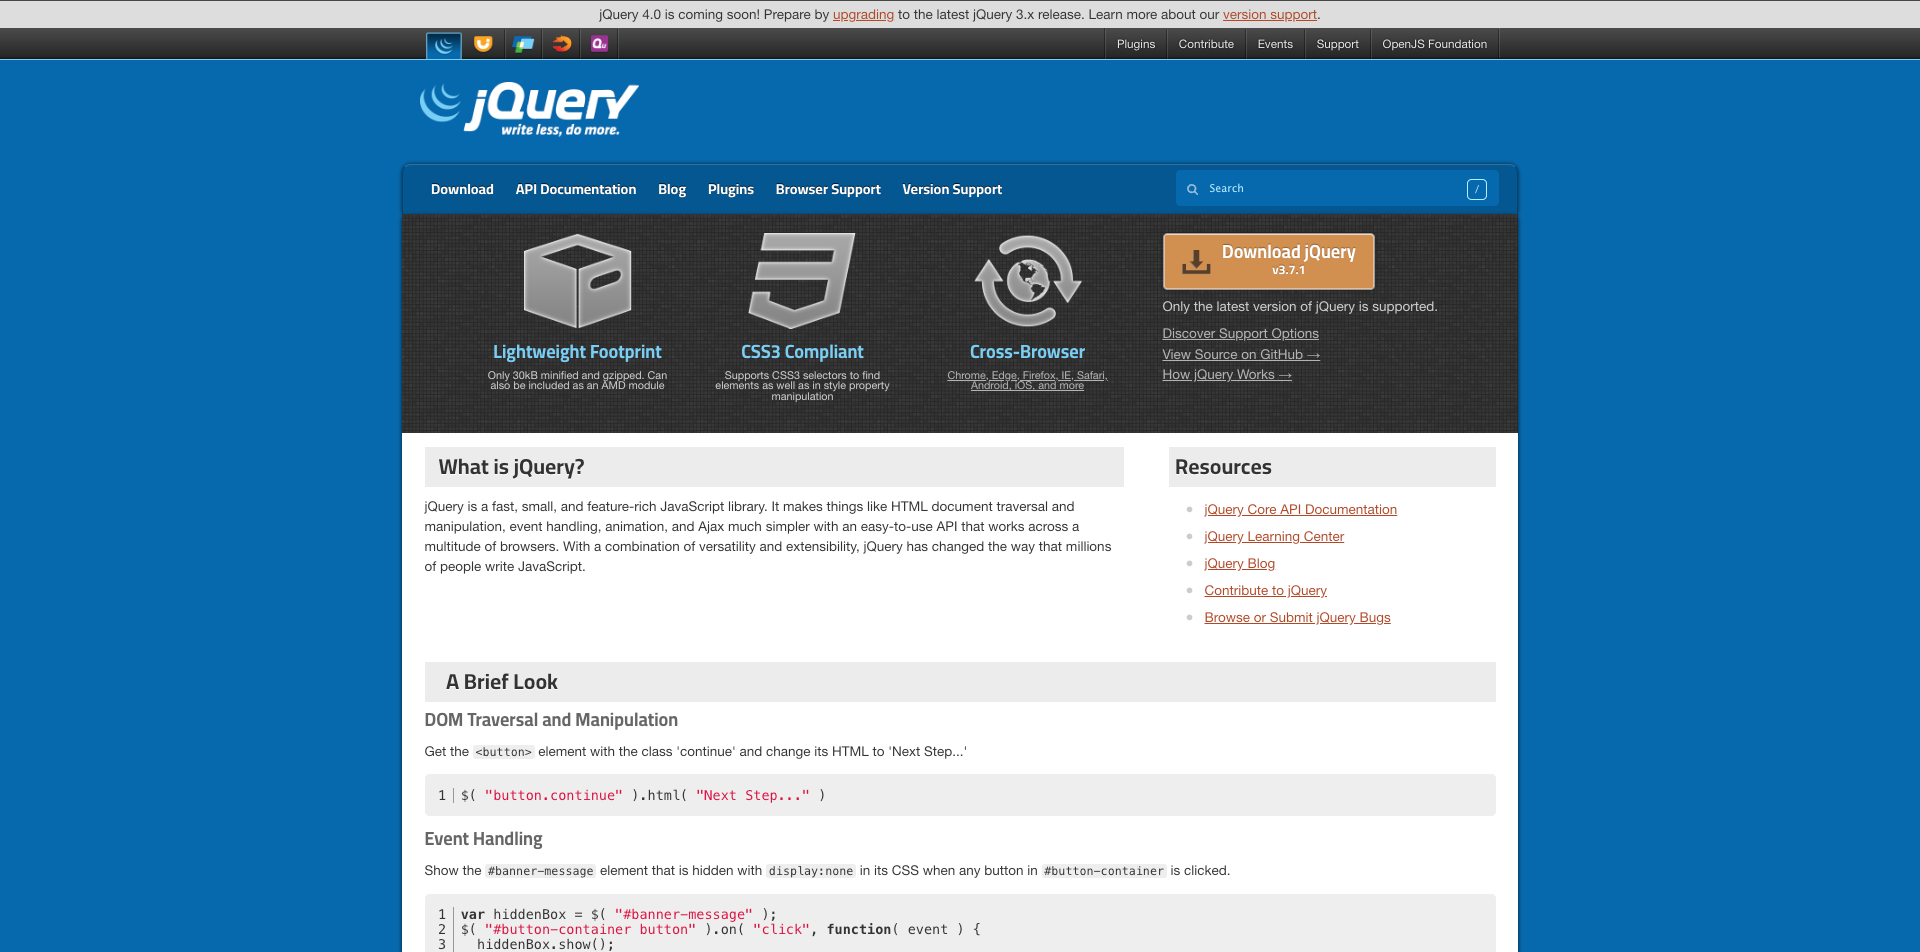
Task: Click 'Only the latest version' support text
Action: click(x=1299, y=307)
